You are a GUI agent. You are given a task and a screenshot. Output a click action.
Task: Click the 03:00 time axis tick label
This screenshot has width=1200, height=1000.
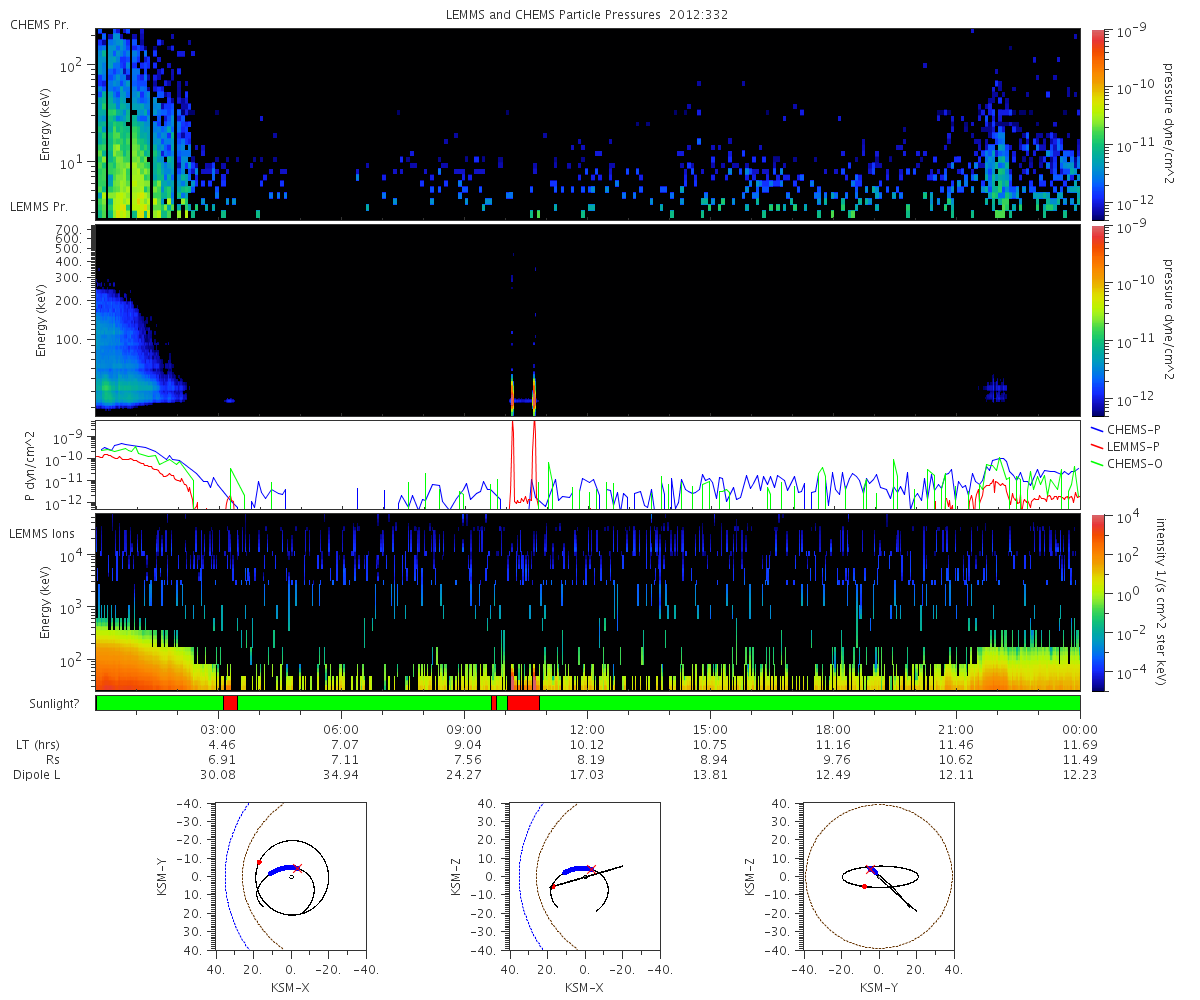coord(218,729)
